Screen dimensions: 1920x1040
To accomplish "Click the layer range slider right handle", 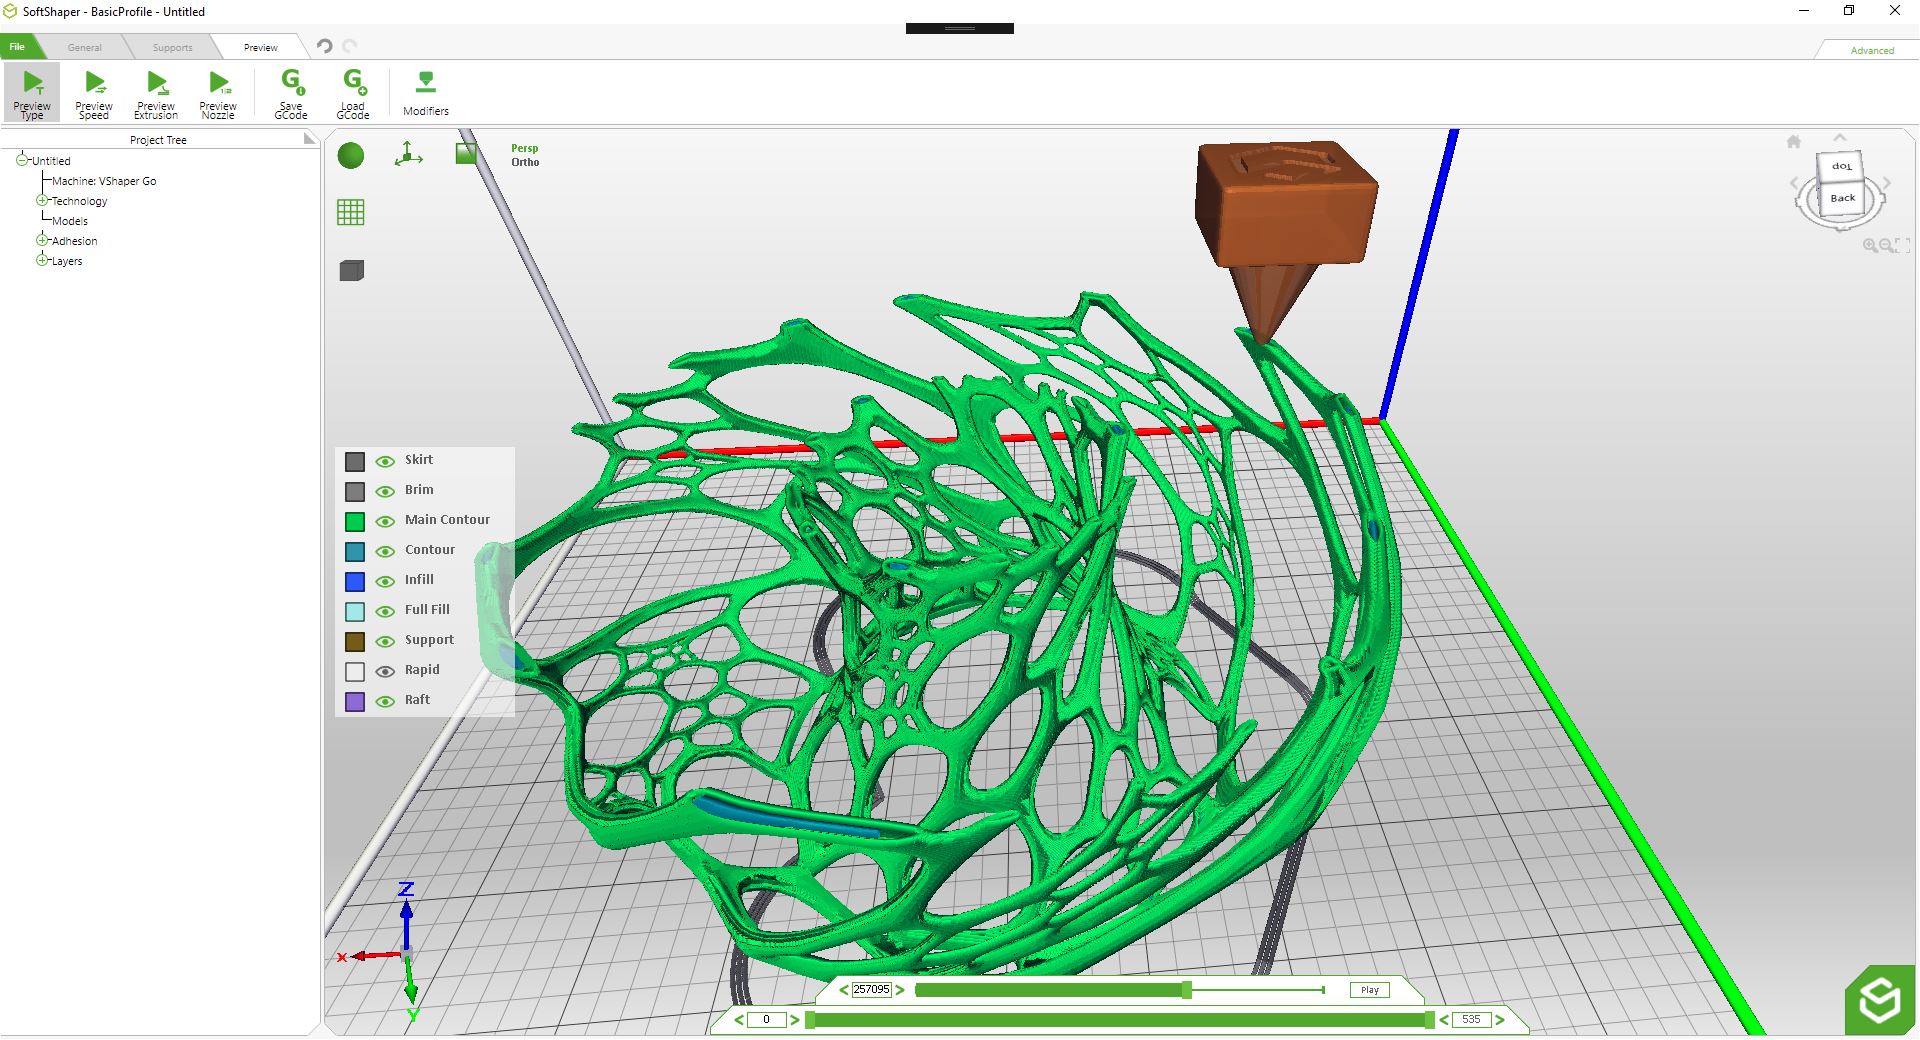I will pos(1430,1020).
